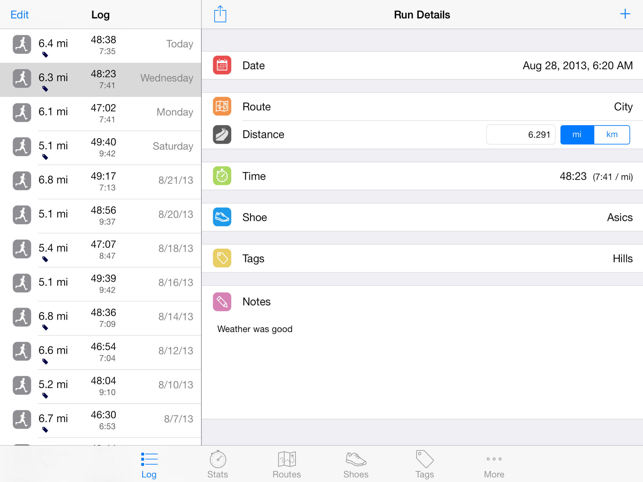Tap runner icon for 8/14/13 run
This screenshot has width=643, height=482.
(x=22, y=317)
